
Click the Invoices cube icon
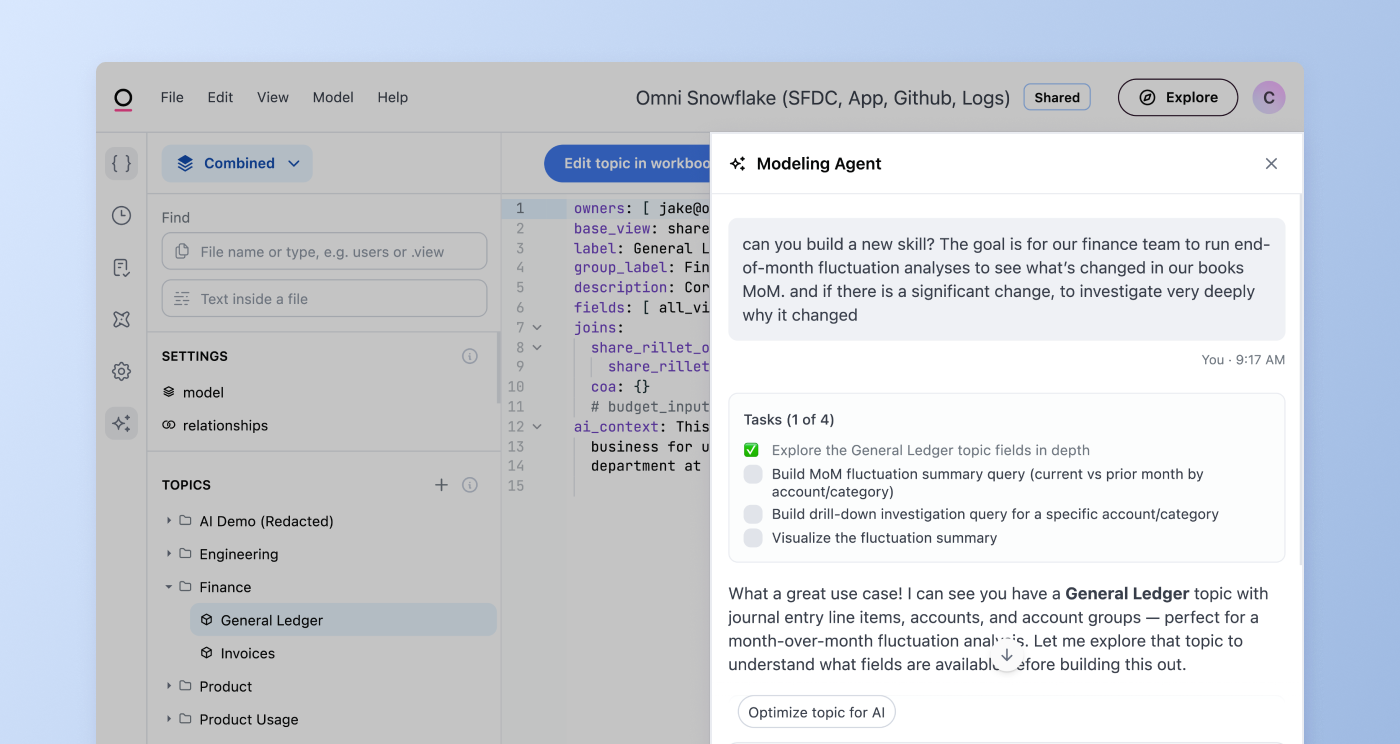(207, 653)
